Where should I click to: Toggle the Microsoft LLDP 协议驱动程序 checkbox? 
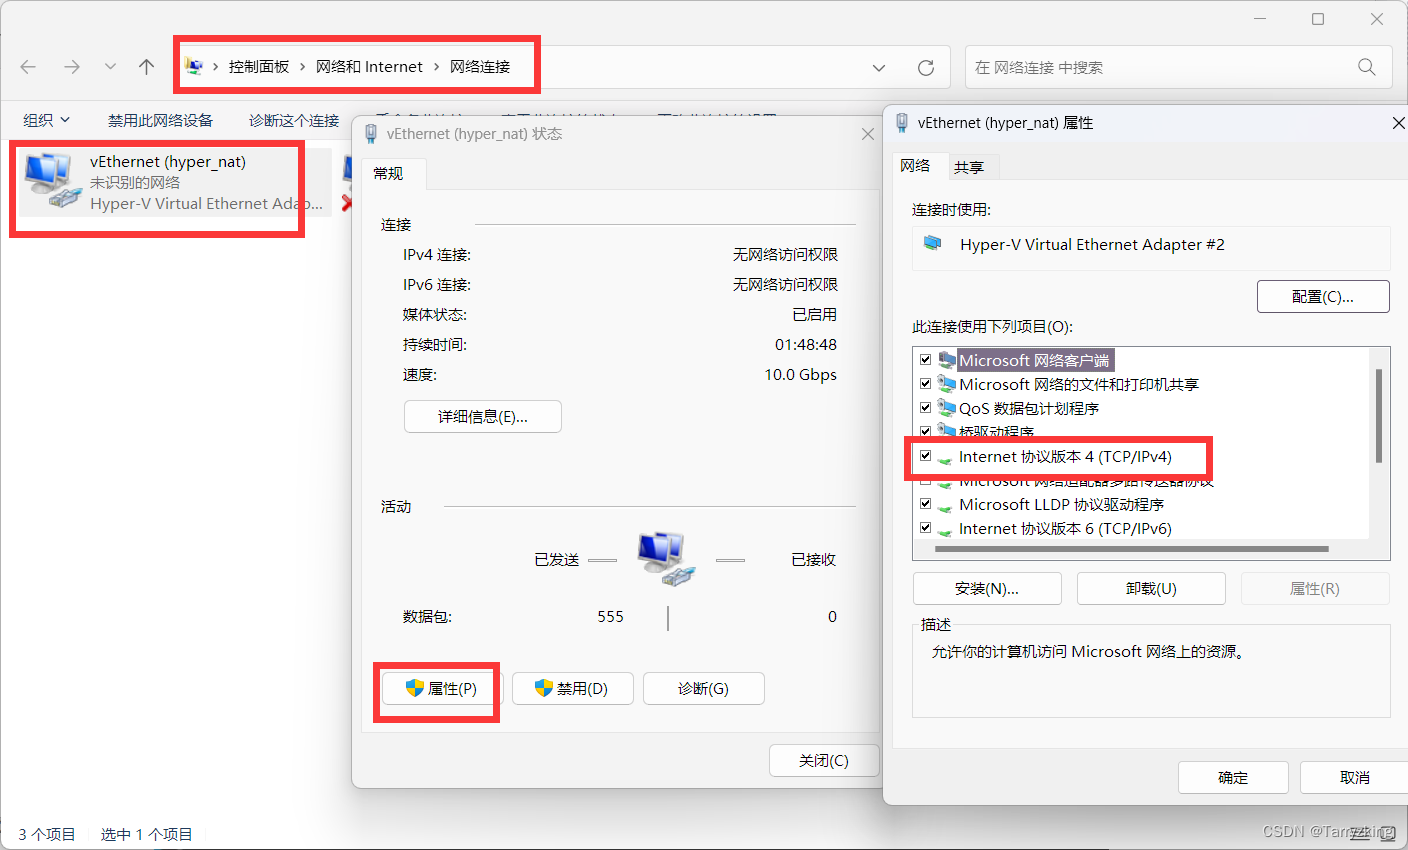(x=926, y=504)
